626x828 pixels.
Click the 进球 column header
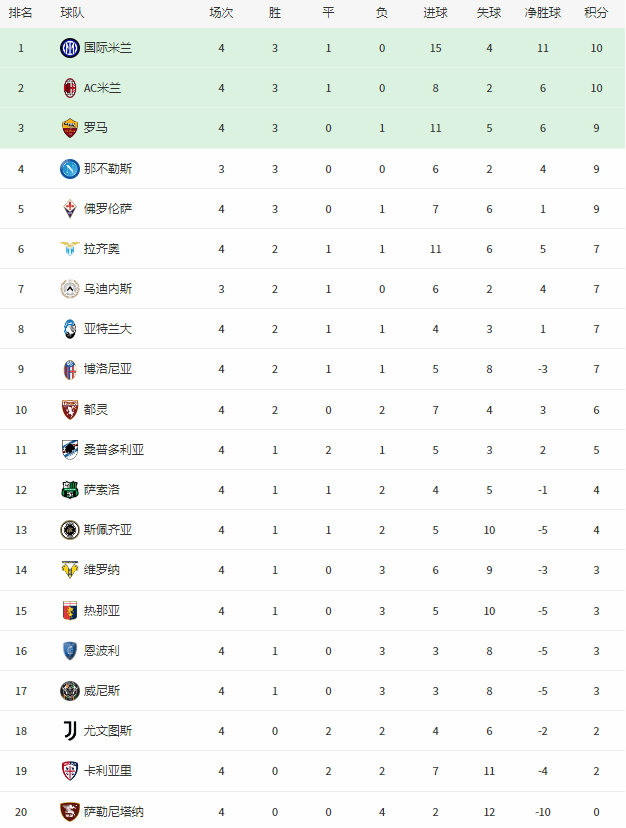tap(435, 13)
